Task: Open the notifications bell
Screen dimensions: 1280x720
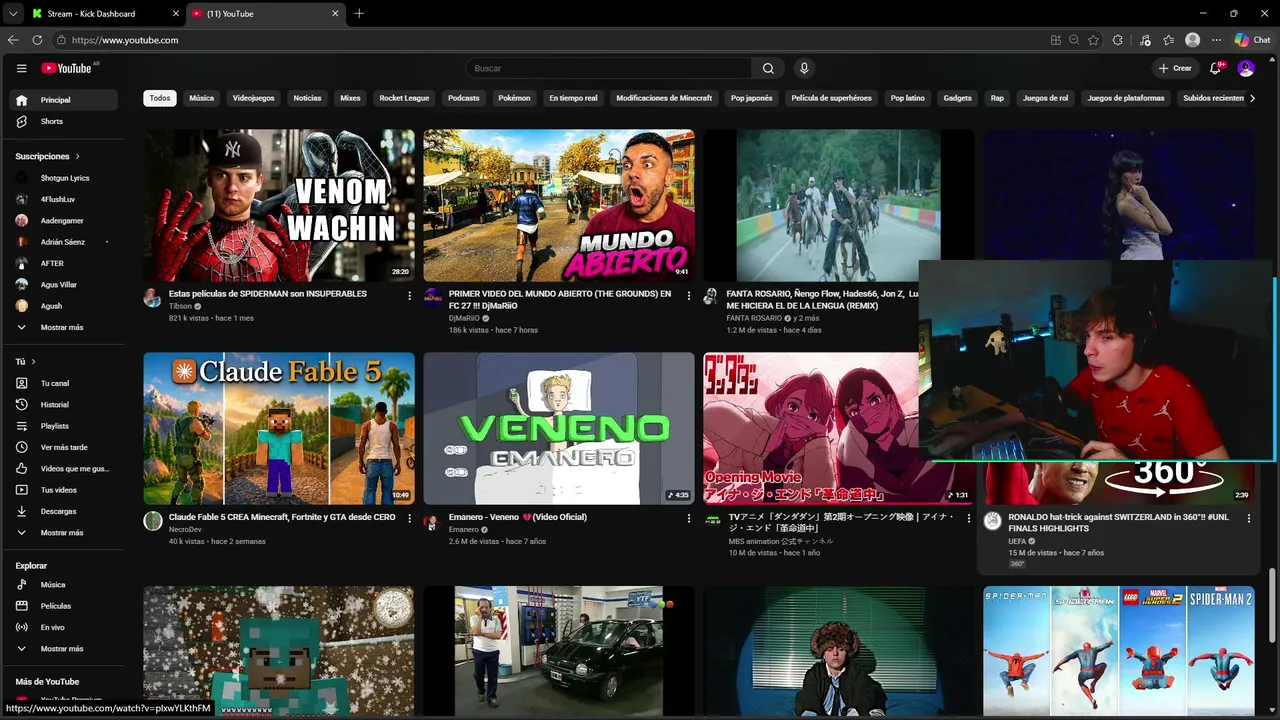Action: pos(1216,68)
